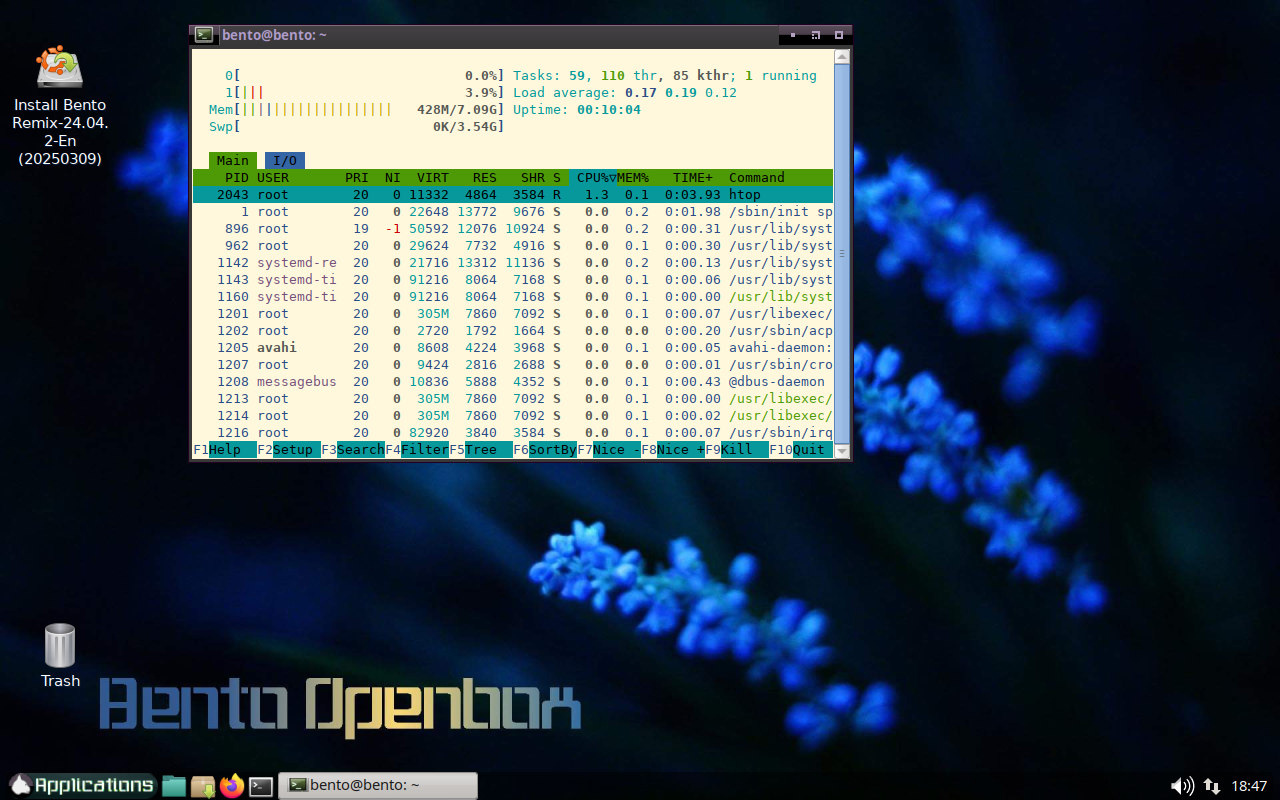1280x800 pixels.
Task: Select process row PID 1142
Action: [513, 262]
